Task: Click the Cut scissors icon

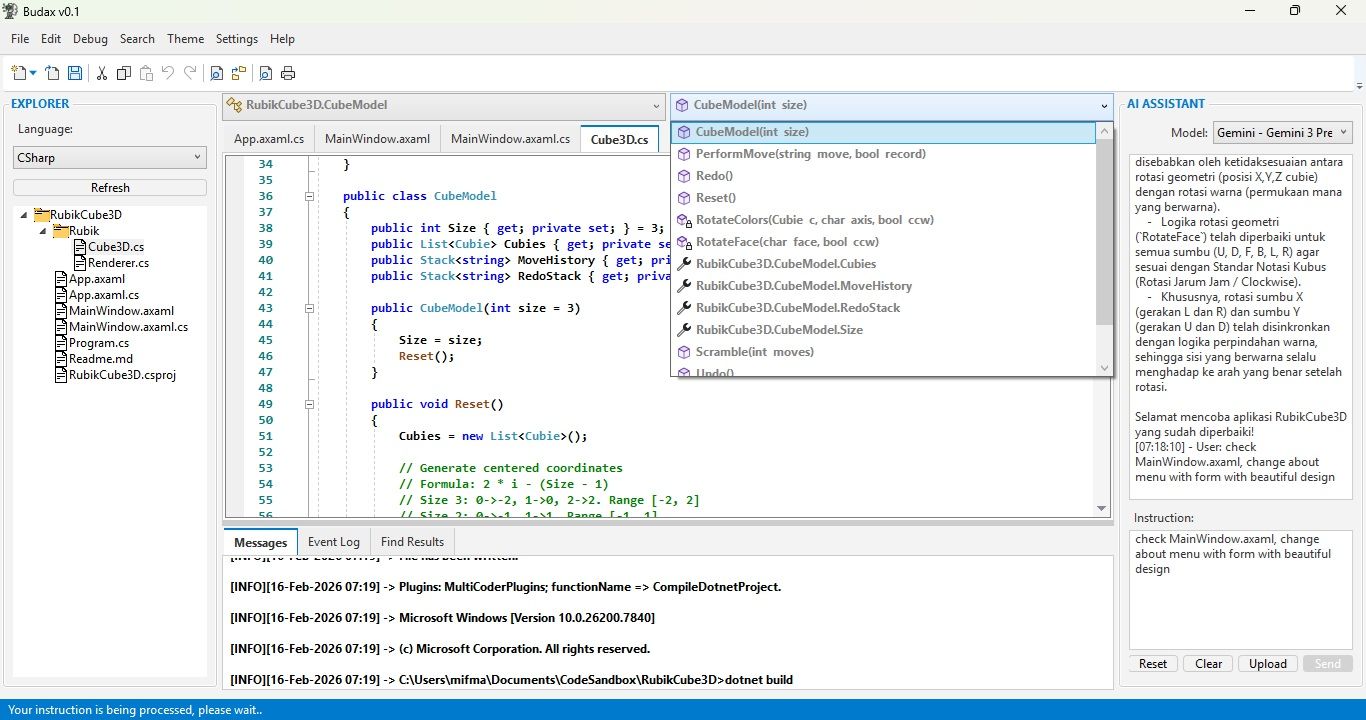Action: 101,73
